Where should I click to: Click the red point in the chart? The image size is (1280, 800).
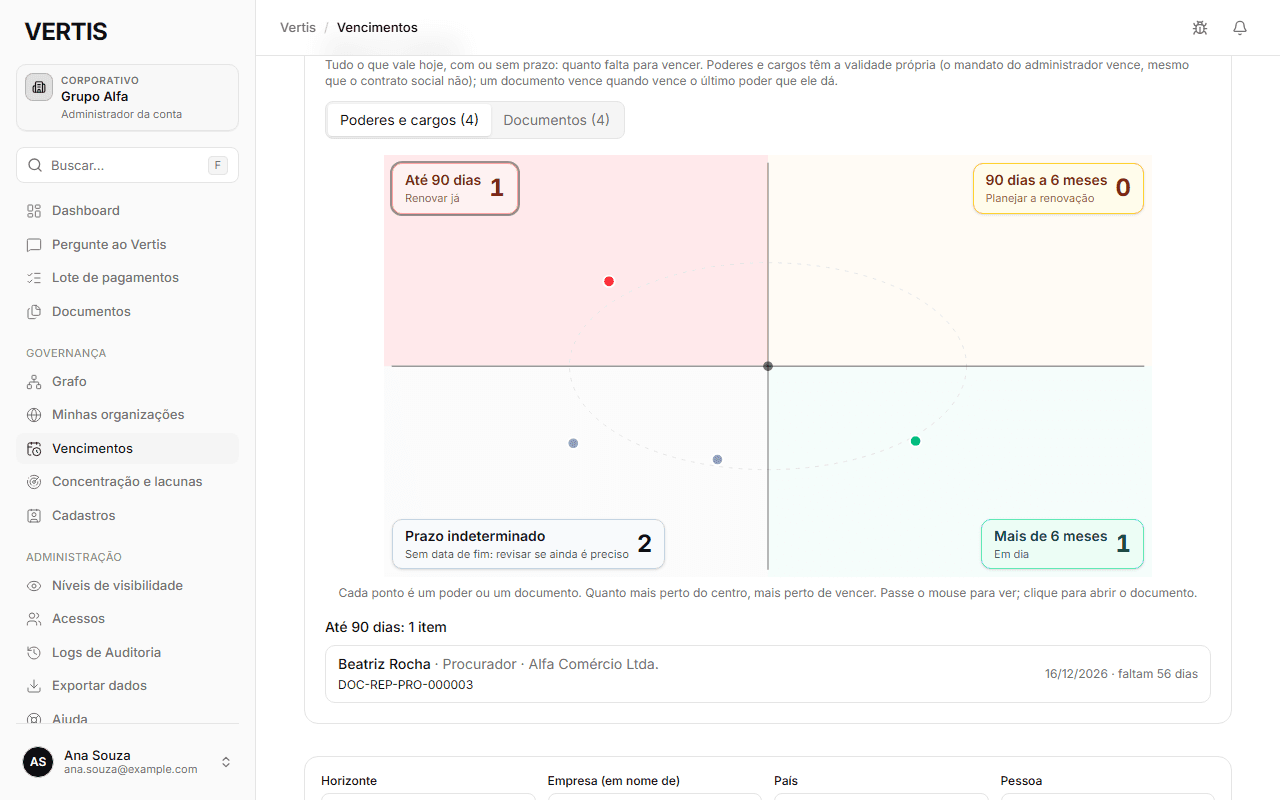tap(609, 281)
